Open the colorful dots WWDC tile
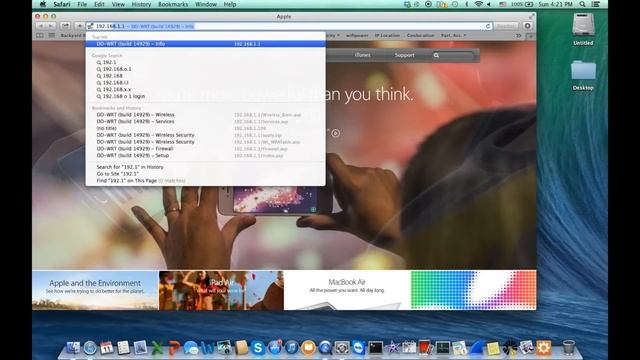Screen dimensions: 640x360 (473, 290)
